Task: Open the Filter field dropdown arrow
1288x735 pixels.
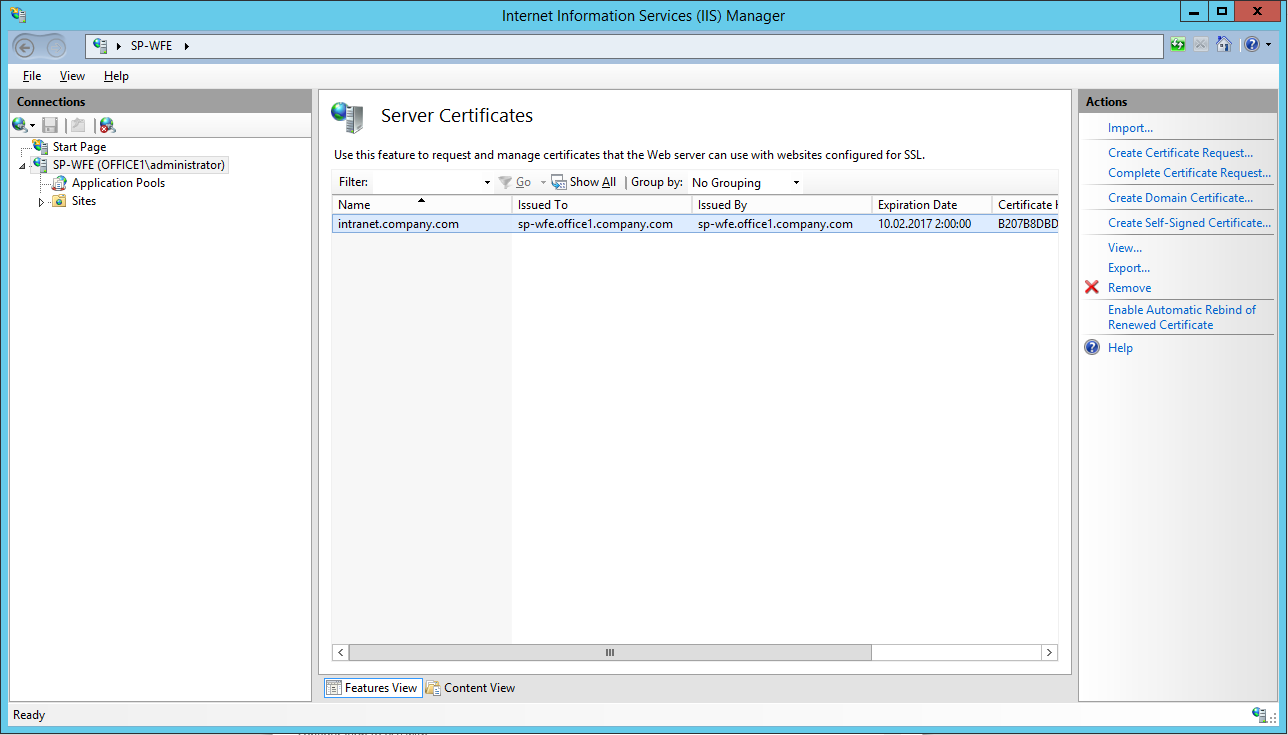Action: [x=487, y=183]
